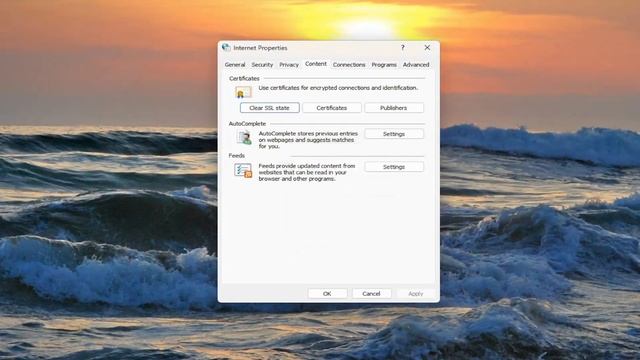Click the Clear SSL state button
Viewport: 640px width, 360px height.
pos(270,108)
